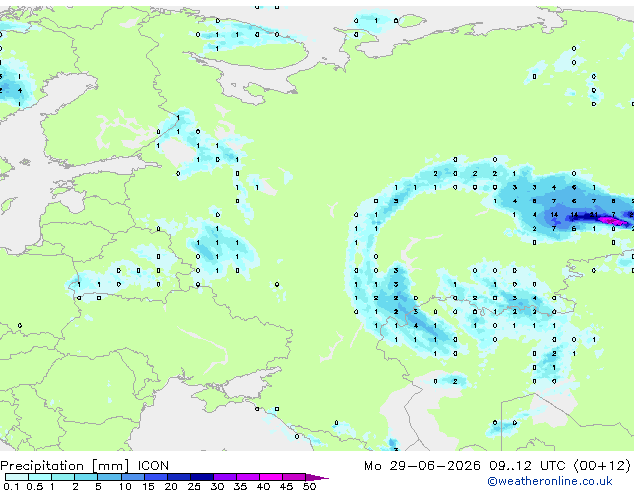Select the legend swatch between 25 and 30
This screenshot has height=490, width=634.
(202, 477)
